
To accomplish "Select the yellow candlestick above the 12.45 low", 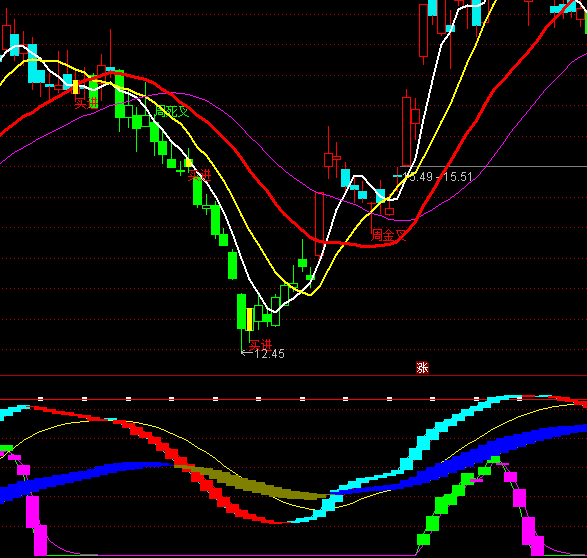I will tap(250, 319).
